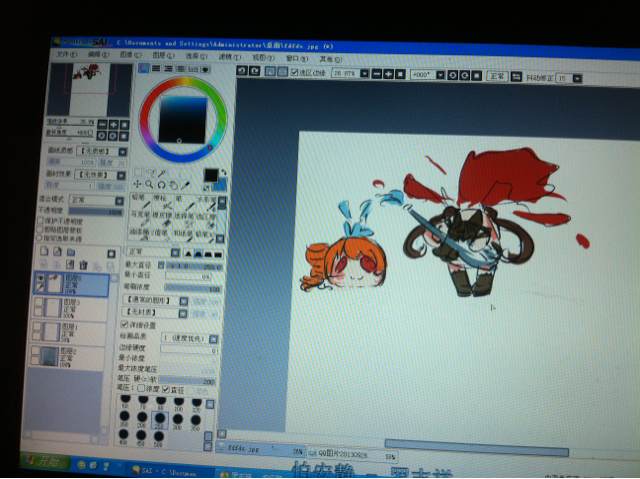Create a new layer with the blank page icon

point(44,251)
